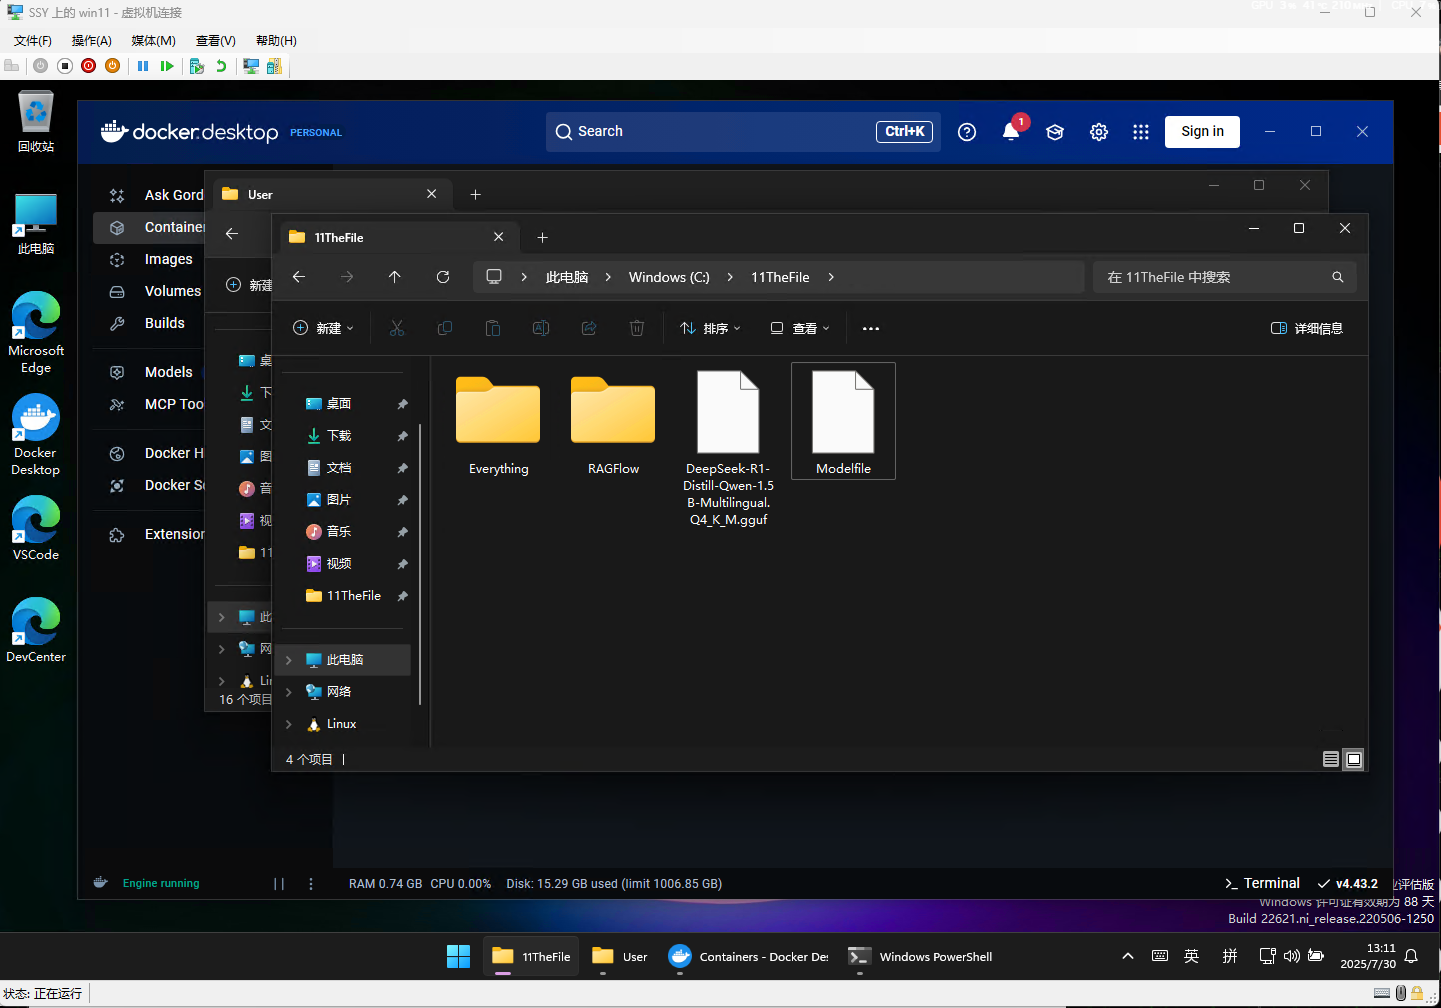
Task: Refresh the 11TheFile folder view
Action: pyautogui.click(x=443, y=277)
